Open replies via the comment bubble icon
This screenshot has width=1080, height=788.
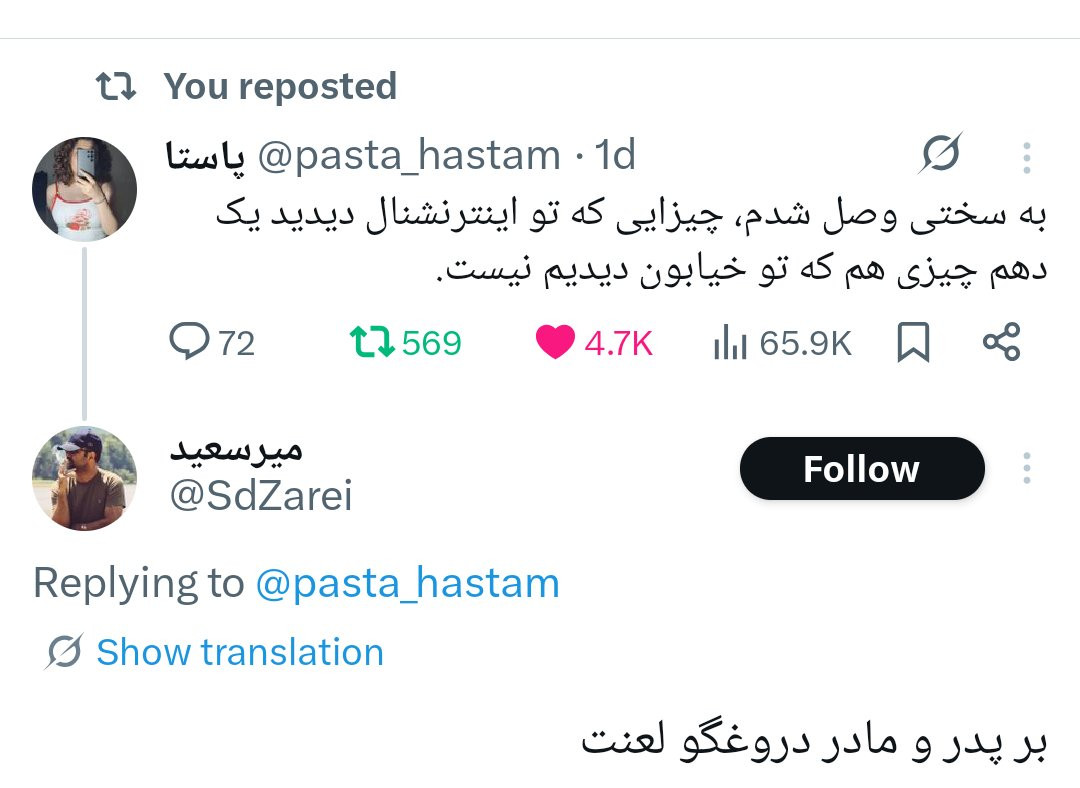click(x=189, y=342)
